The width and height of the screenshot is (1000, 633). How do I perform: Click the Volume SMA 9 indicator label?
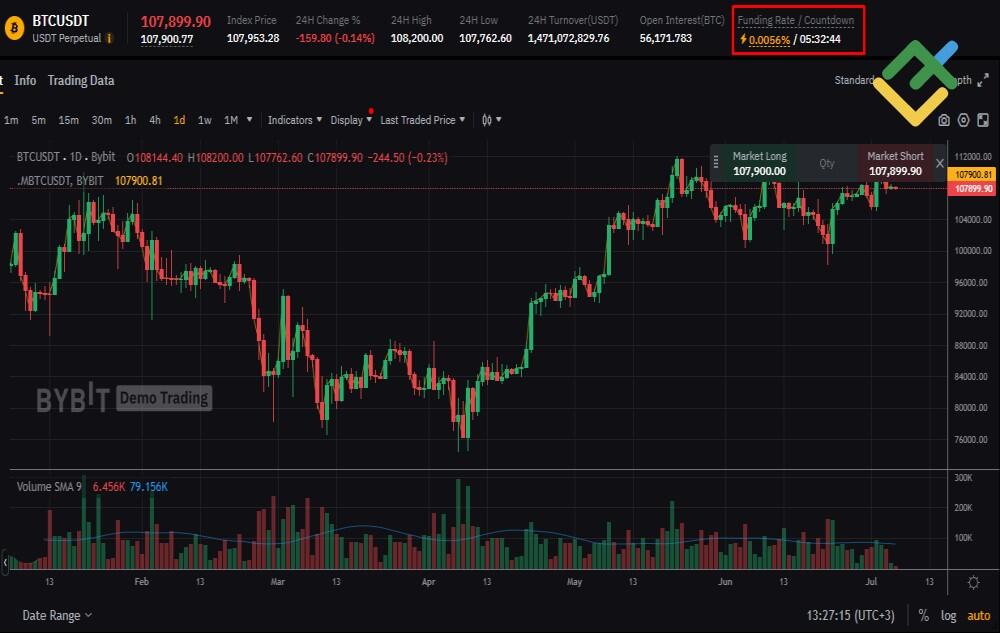click(49, 486)
